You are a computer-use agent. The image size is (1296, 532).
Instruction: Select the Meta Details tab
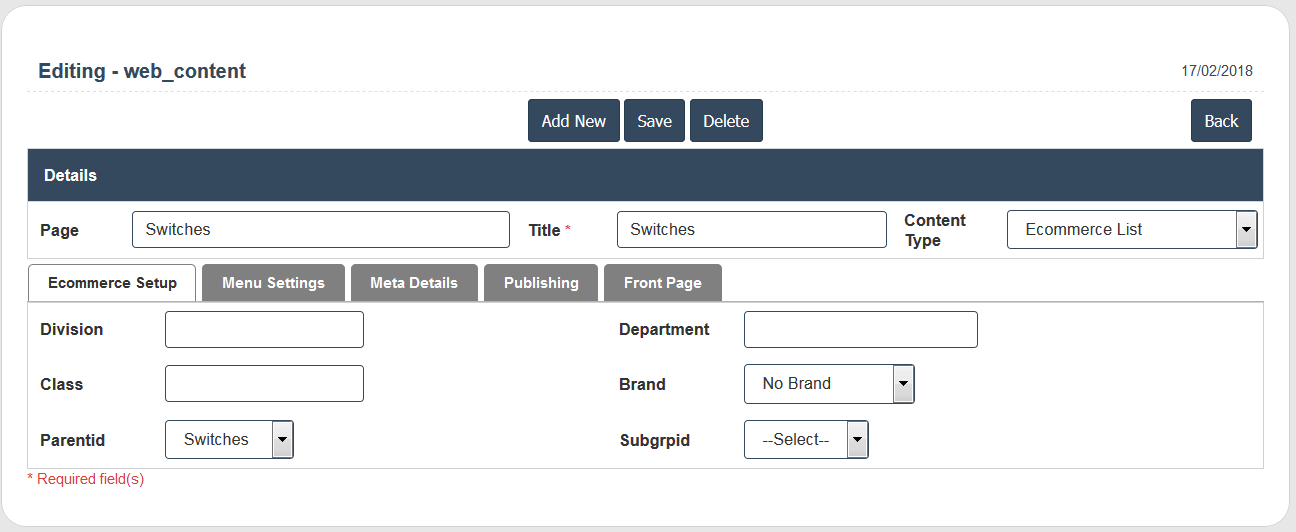(x=413, y=283)
